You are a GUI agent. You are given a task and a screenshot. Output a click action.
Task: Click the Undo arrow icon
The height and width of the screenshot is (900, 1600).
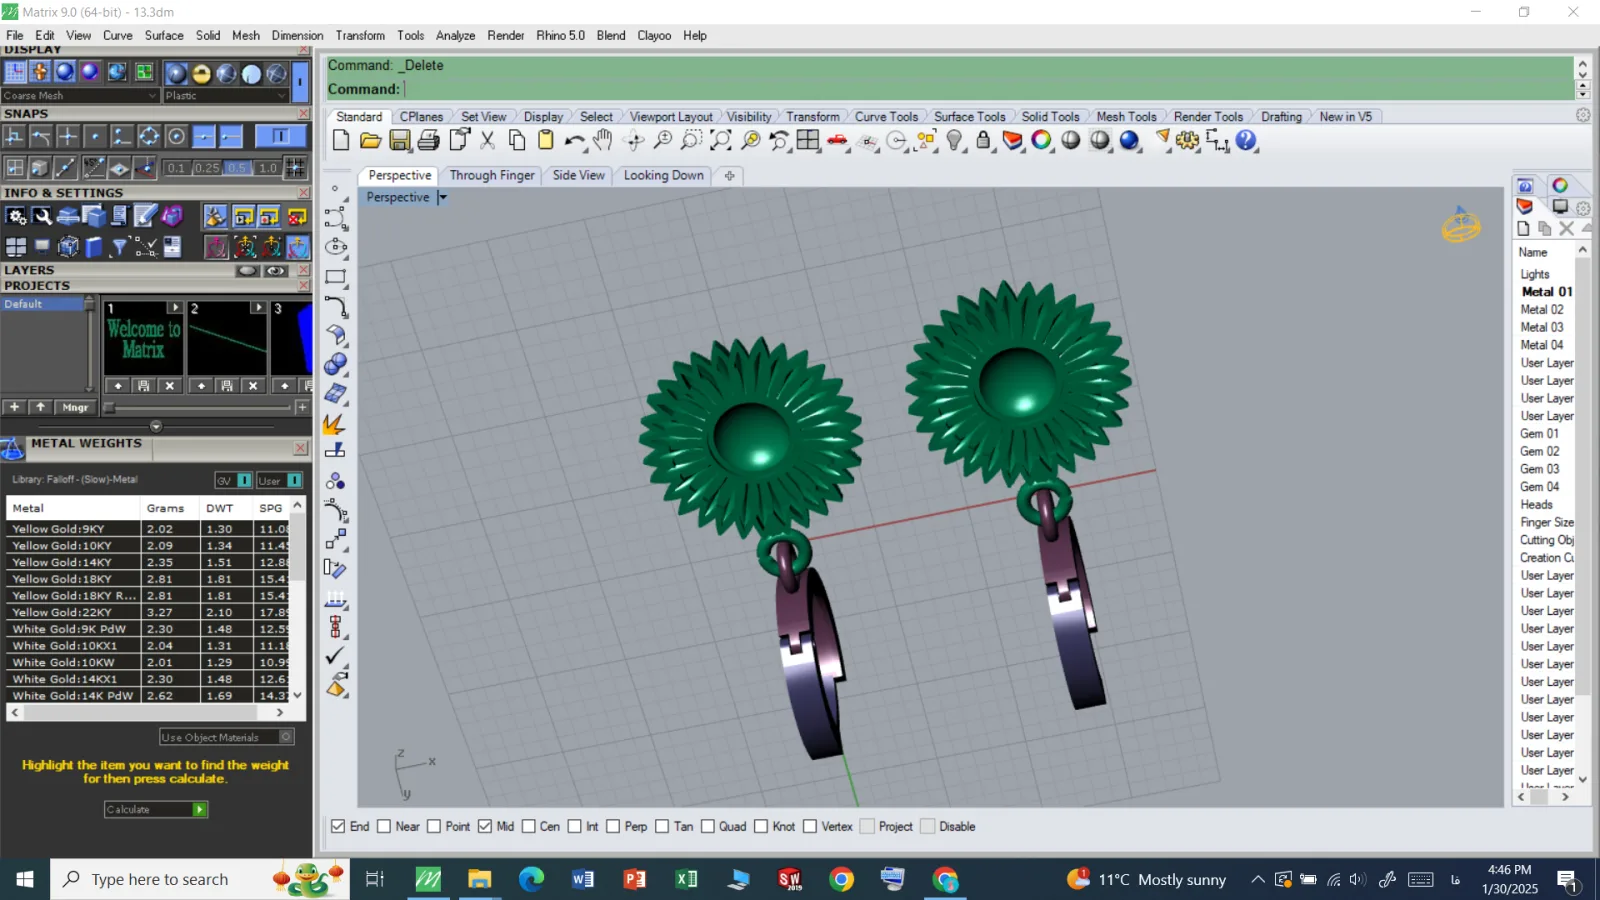coord(574,141)
